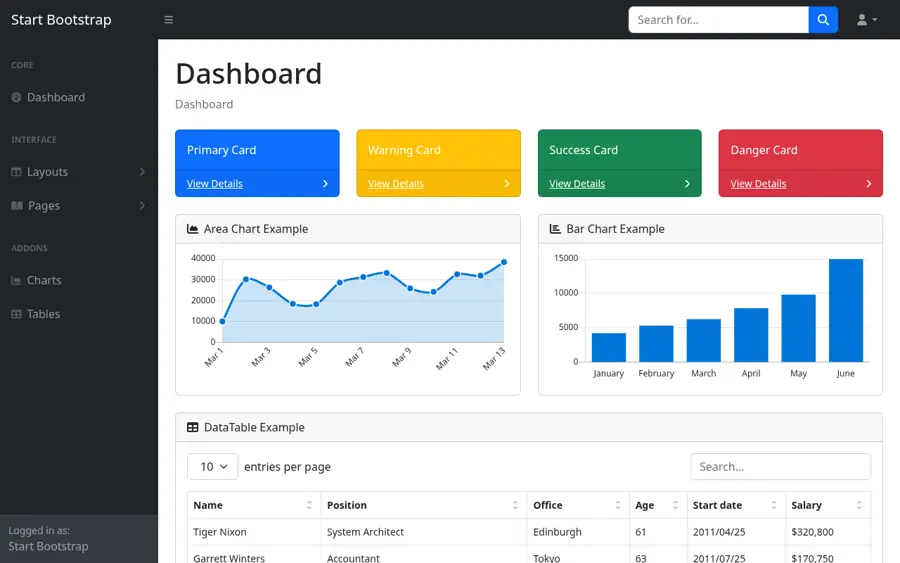The width and height of the screenshot is (900, 563).
Task: Click the blue search magnifier button
Action: coord(823,20)
